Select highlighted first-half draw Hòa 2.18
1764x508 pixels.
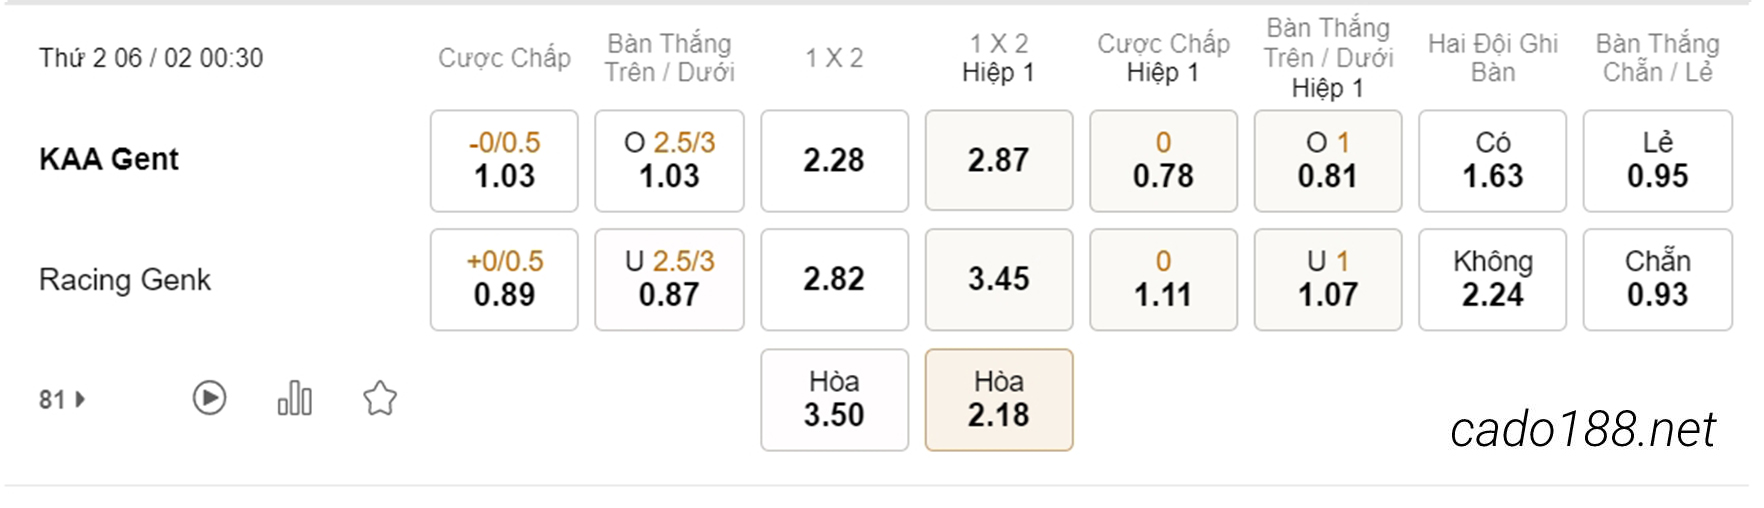(999, 400)
